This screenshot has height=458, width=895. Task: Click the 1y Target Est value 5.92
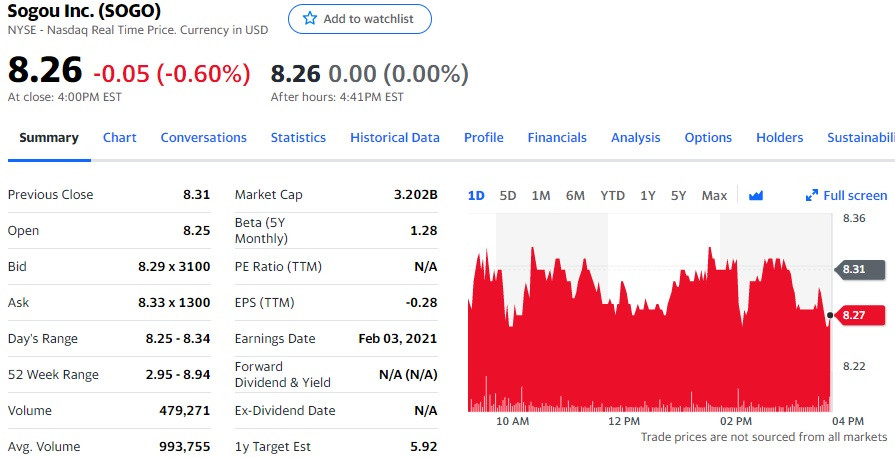click(x=424, y=447)
